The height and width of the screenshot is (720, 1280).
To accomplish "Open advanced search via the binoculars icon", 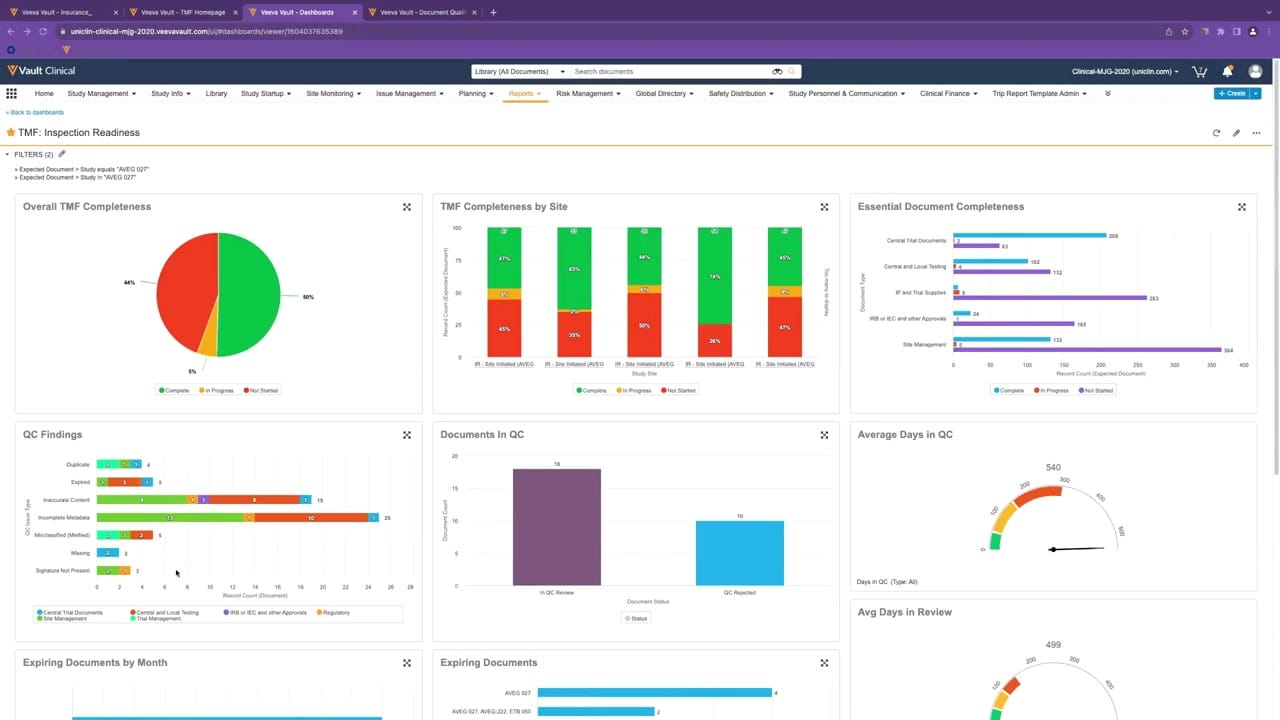I will point(777,72).
